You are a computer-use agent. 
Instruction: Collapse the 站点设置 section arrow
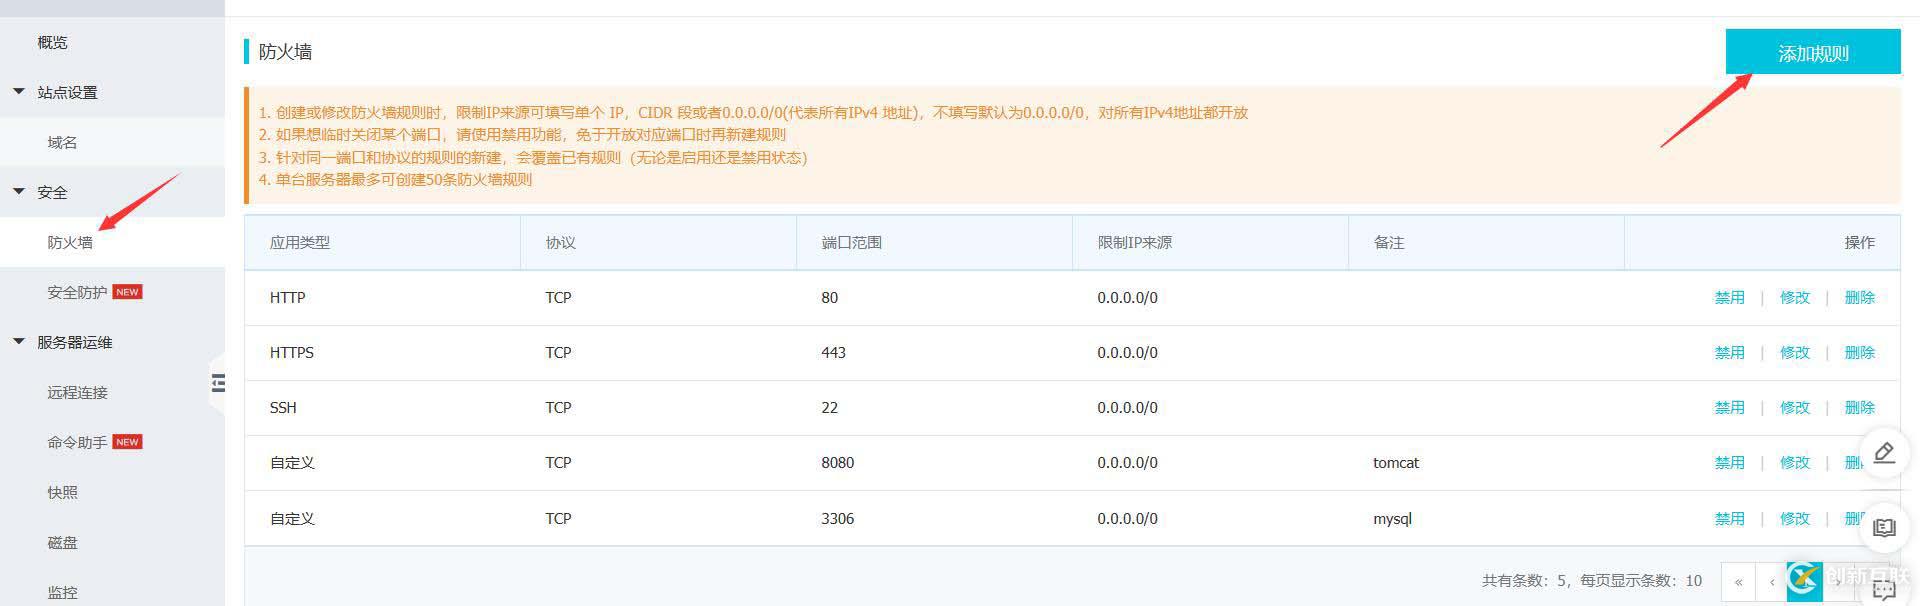19,91
